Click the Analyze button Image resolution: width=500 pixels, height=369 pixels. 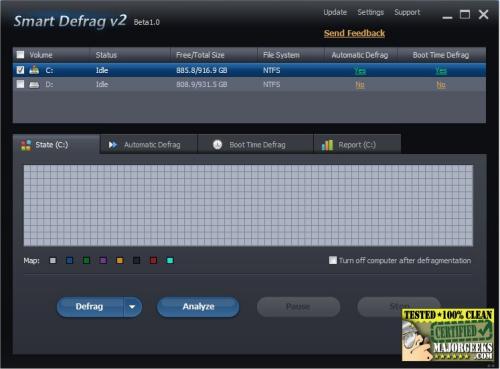click(198, 307)
